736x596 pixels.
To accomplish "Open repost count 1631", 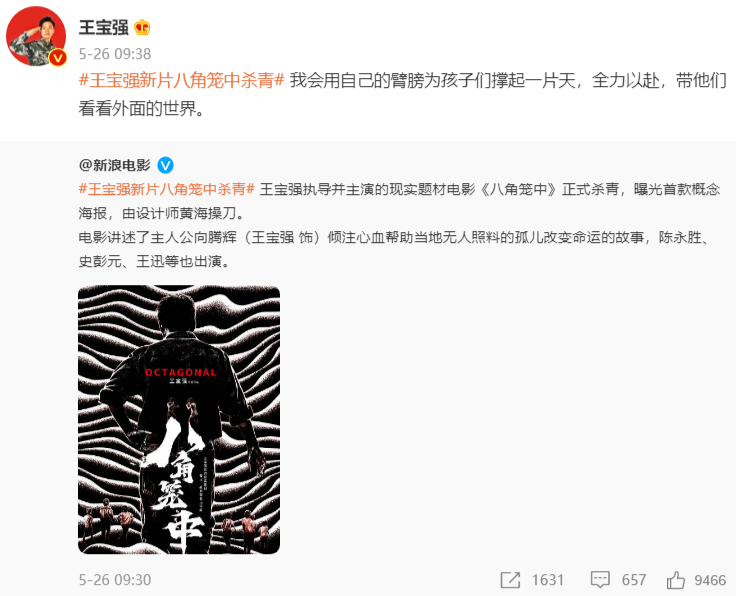I will pyautogui.click(x=547, y=580).
